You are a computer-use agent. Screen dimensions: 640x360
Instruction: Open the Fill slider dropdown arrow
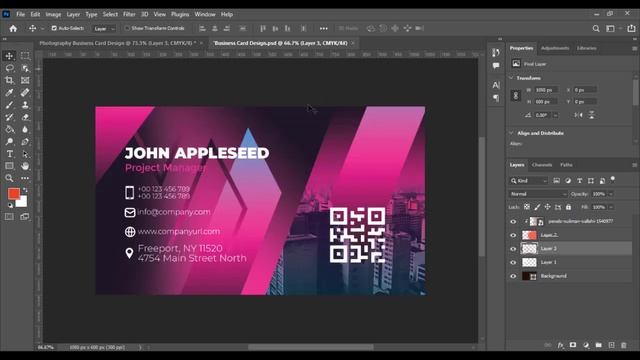(611, 207)
